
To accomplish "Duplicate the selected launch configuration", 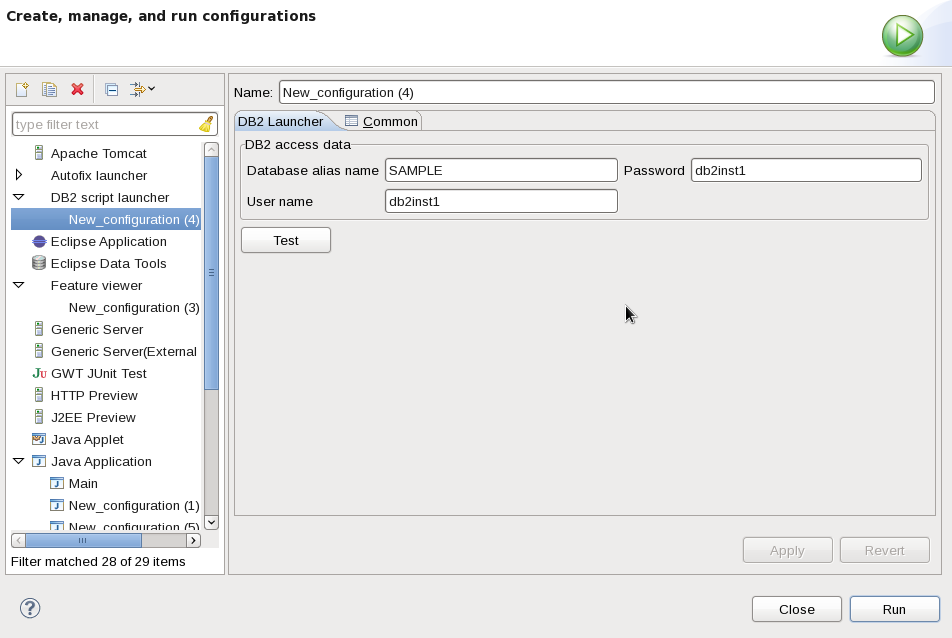I will pos(48,89).
